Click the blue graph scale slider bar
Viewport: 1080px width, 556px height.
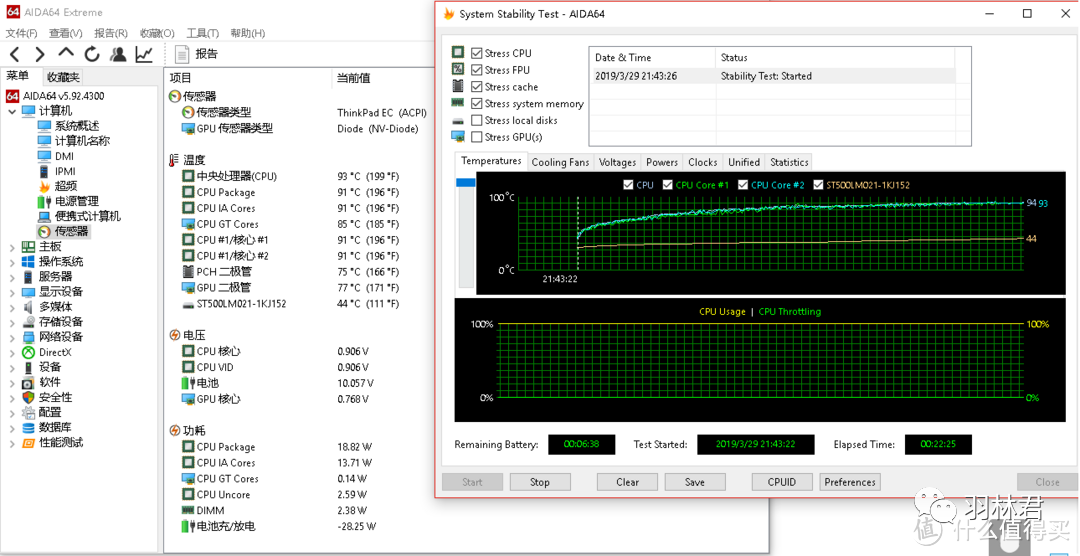coord(466,183)
